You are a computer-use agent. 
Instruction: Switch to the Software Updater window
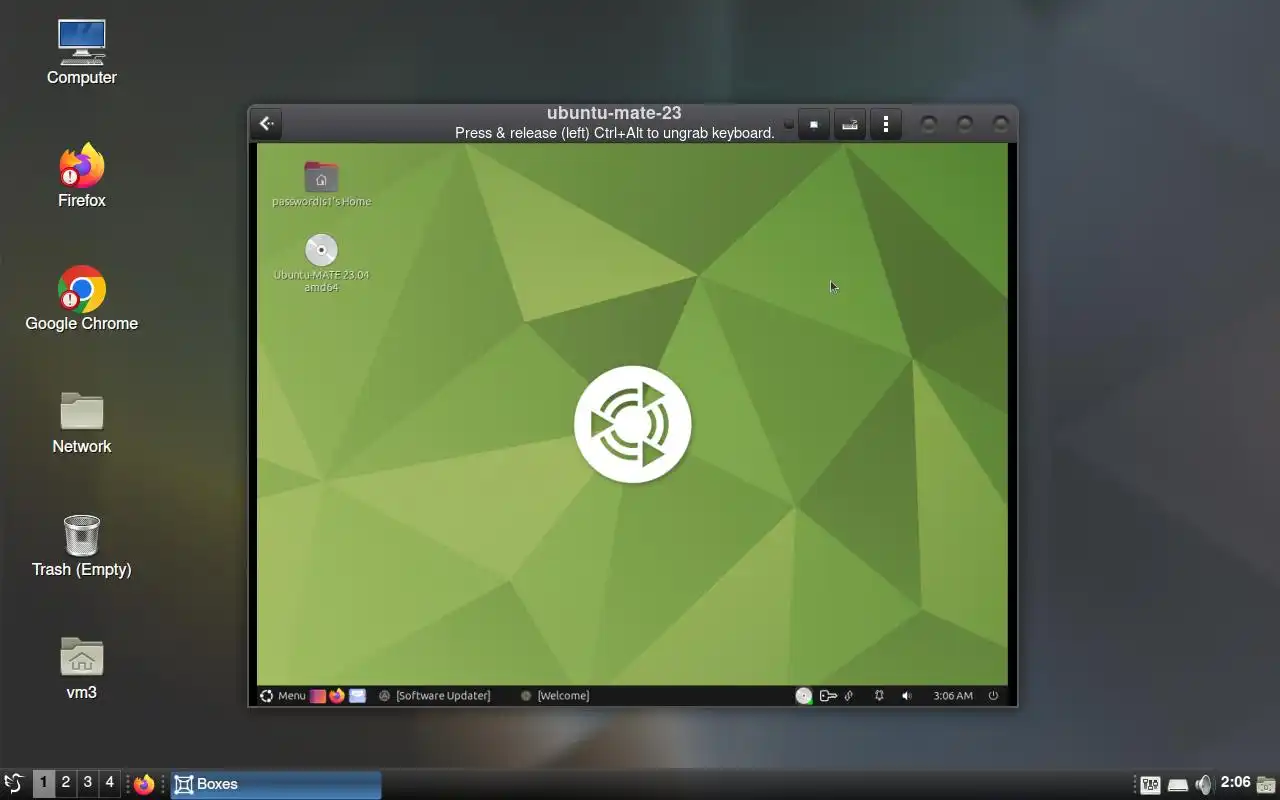coord(435,696)
